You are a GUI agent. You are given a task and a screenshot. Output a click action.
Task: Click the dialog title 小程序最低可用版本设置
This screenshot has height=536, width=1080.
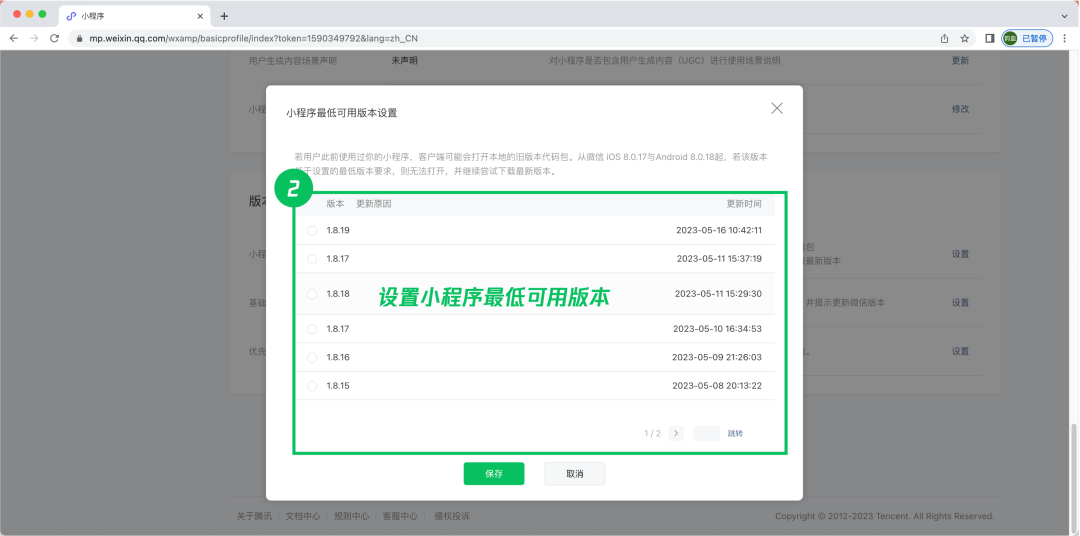pos(342,113)
